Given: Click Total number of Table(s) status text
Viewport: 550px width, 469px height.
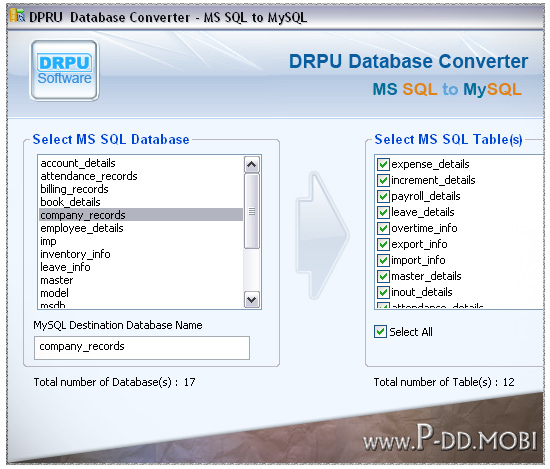Looking at the screenshot, I should 444,382.
